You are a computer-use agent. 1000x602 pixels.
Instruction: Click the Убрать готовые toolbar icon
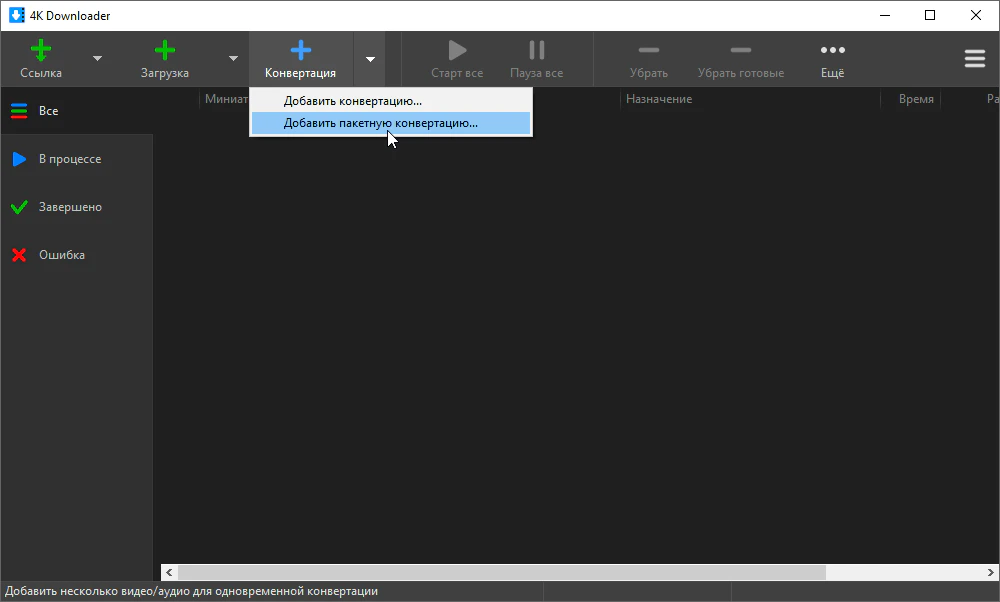coord(740,51)
